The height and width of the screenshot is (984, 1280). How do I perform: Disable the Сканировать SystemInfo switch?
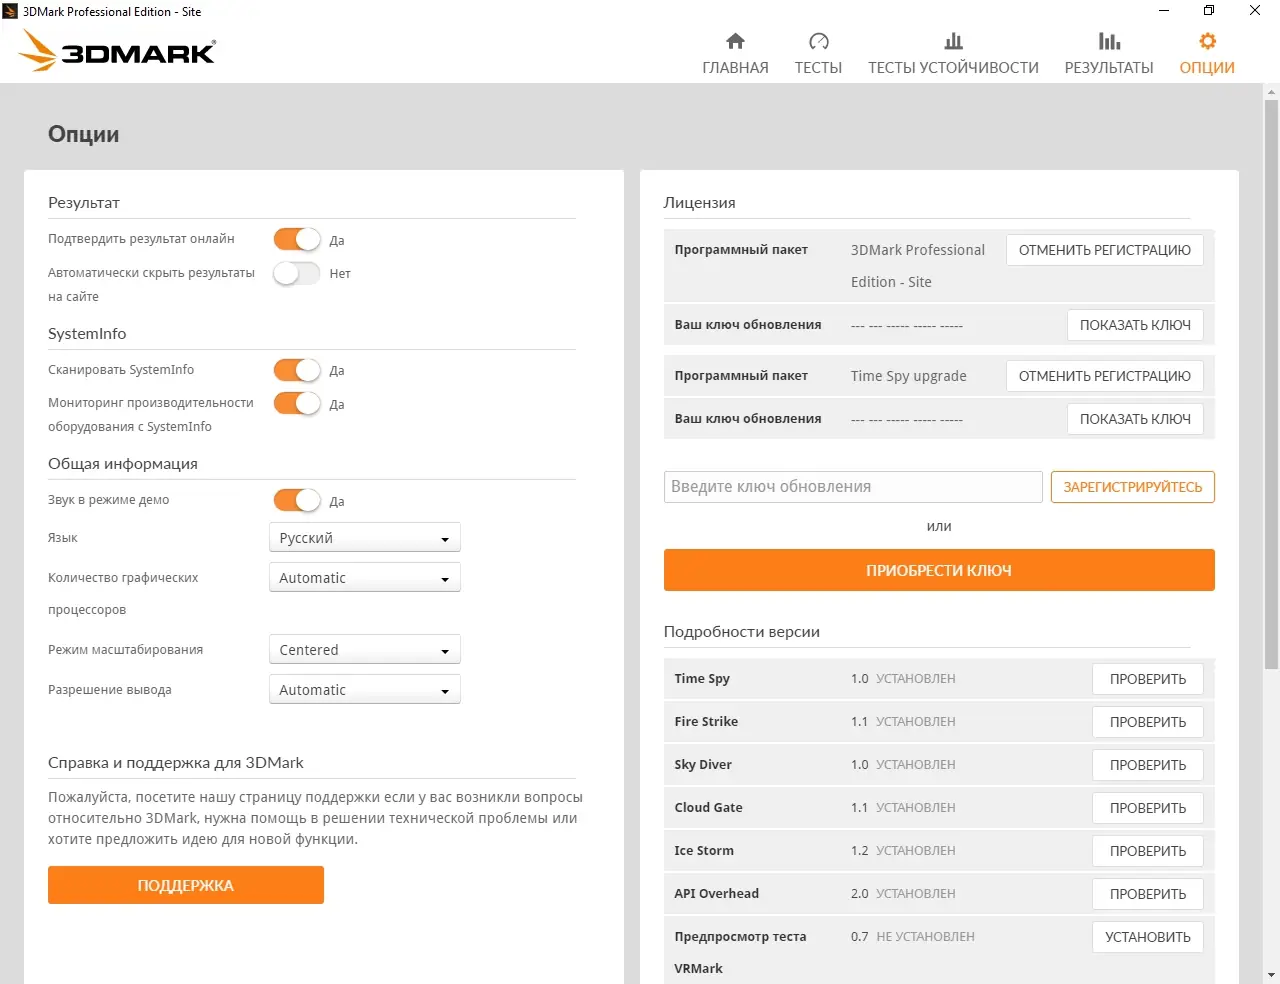(297, 370)
